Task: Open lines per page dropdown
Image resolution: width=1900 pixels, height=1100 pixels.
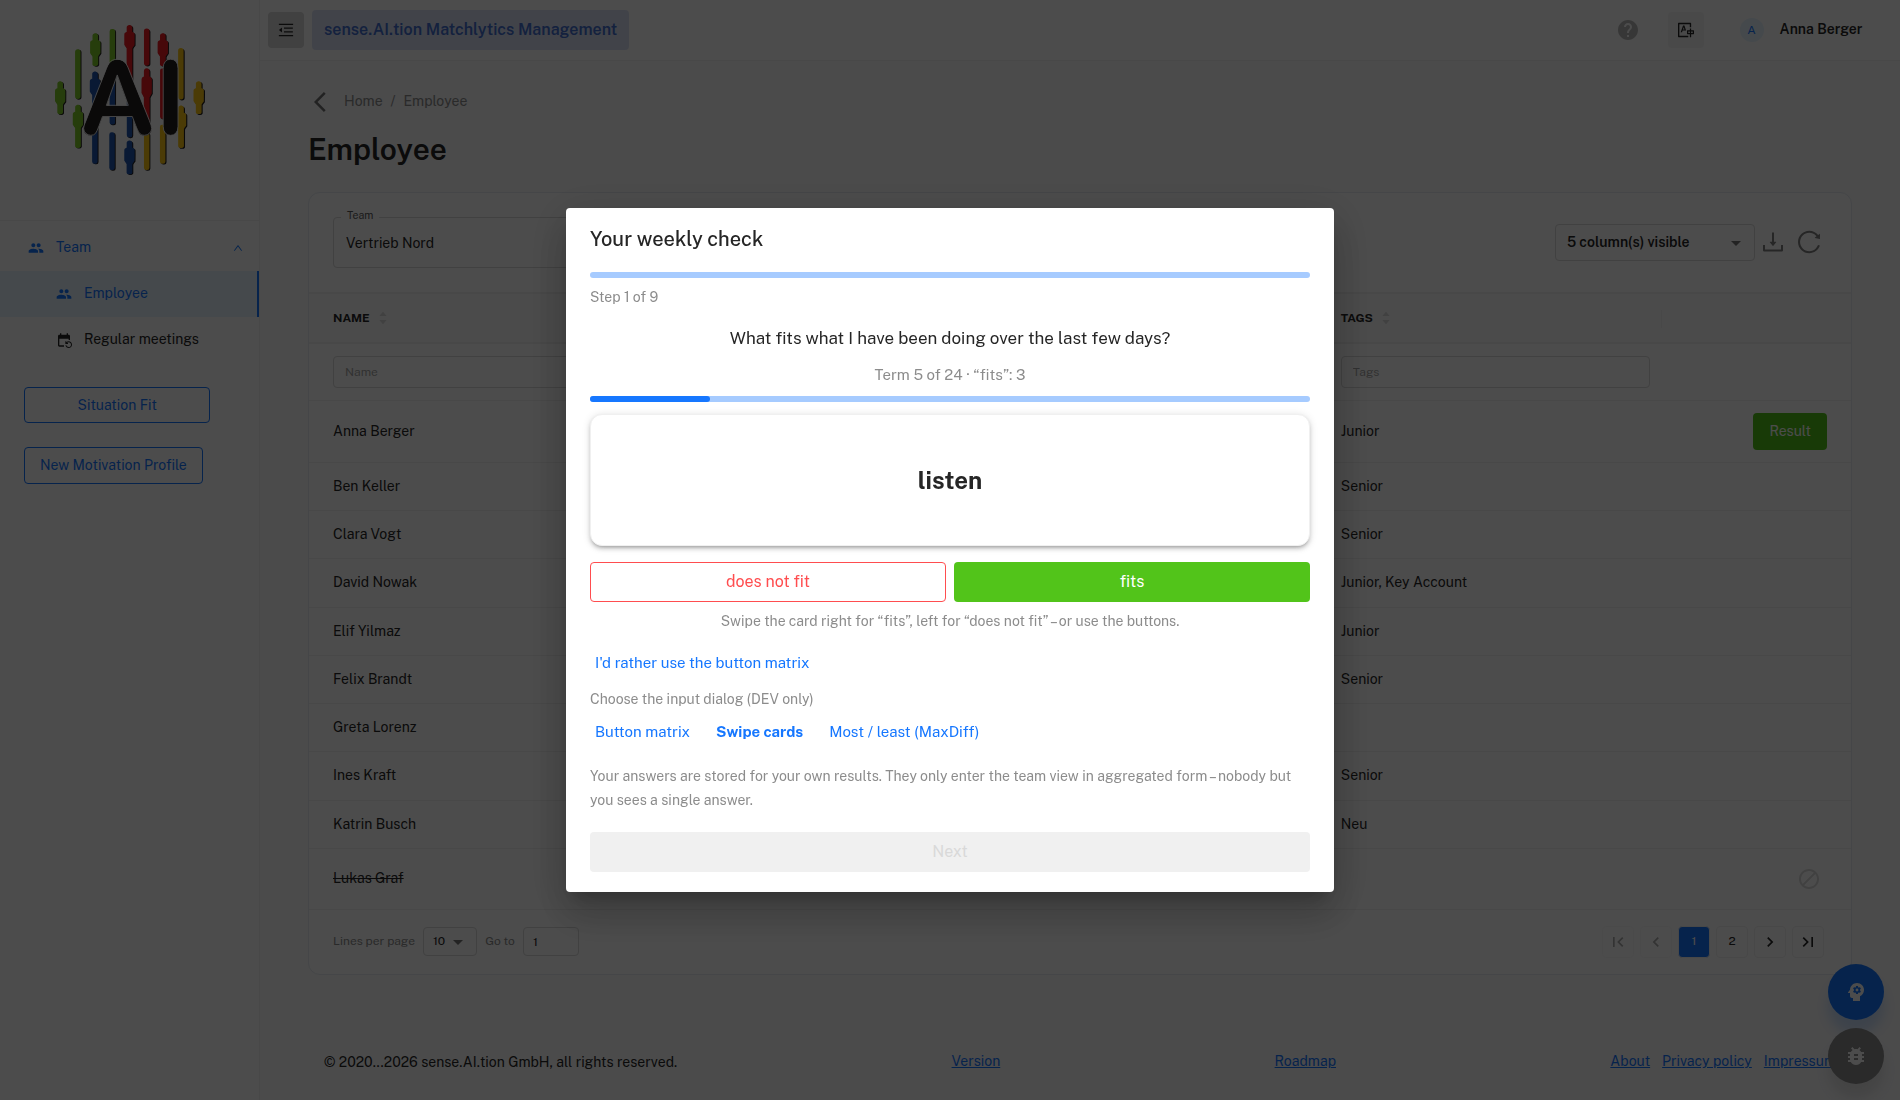Action: click(449, 942)
